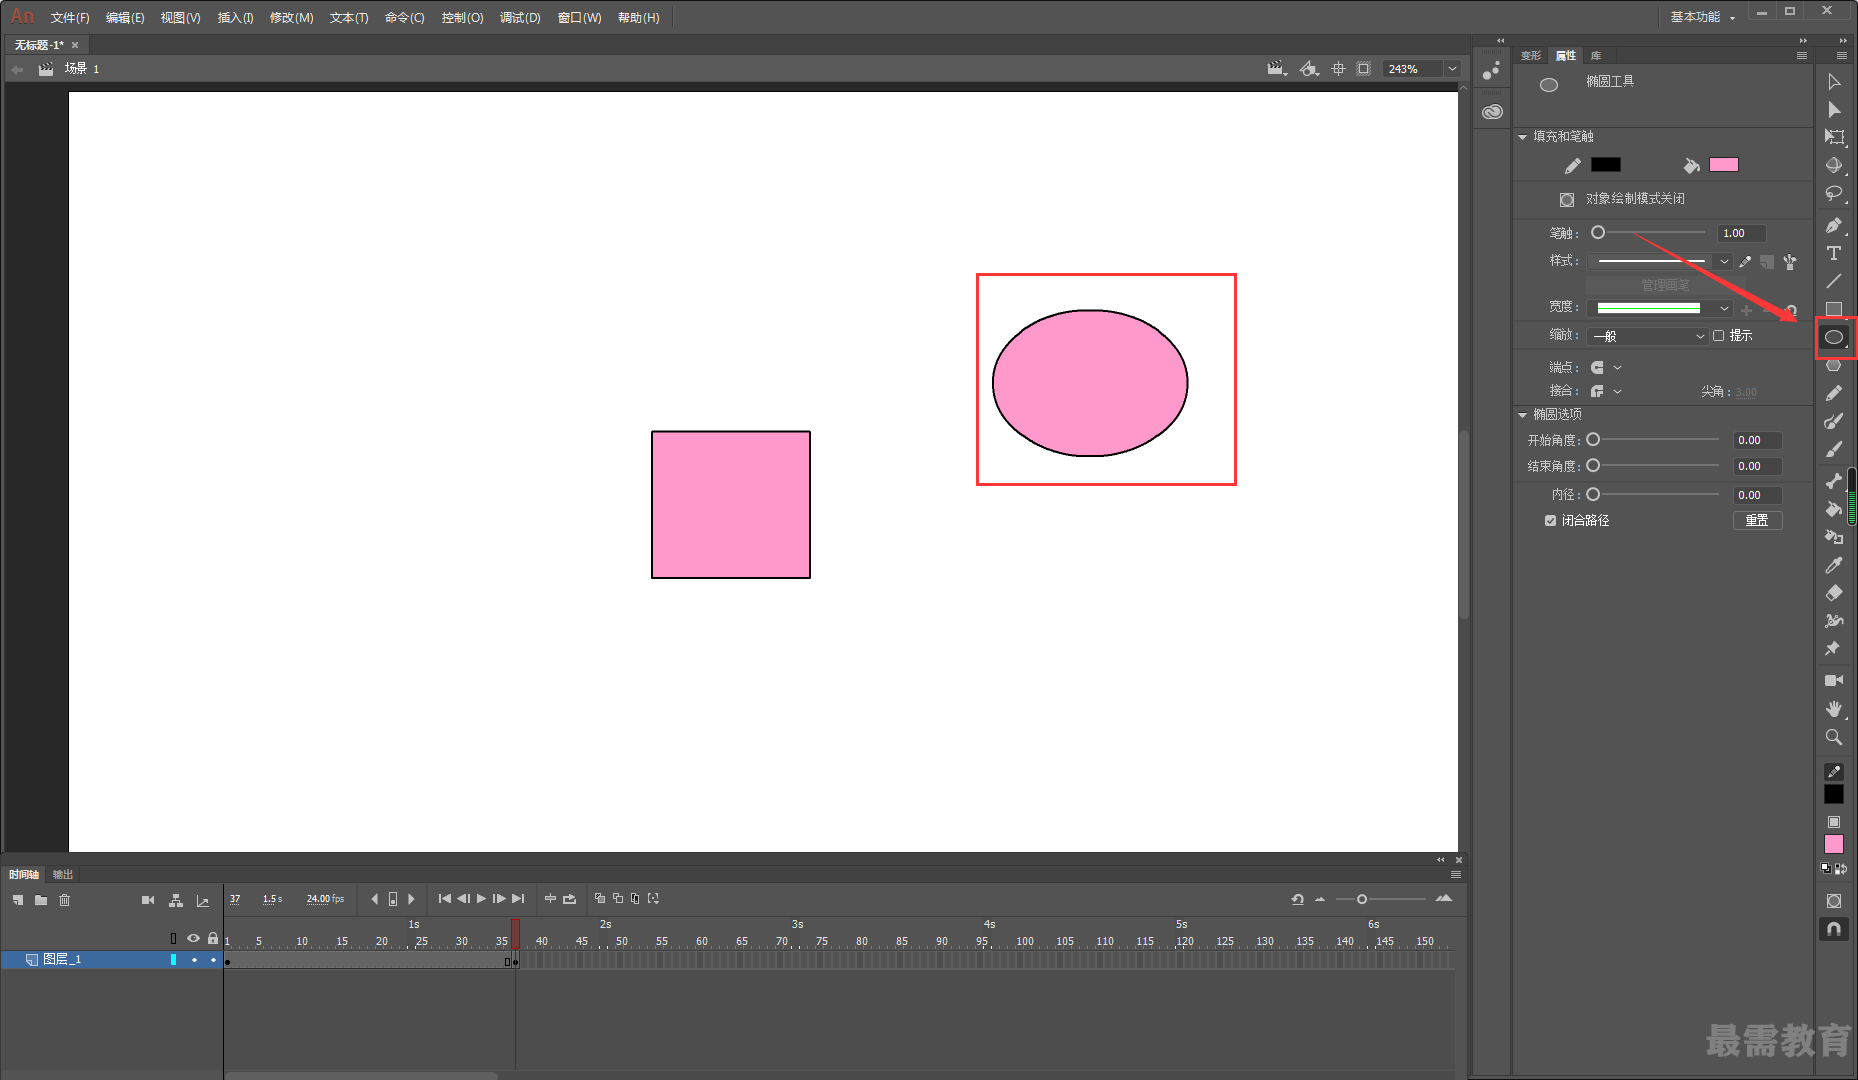Viewport: 1858px width, 1080px height.
Task: Select the Eyedropper tool
Action: (x=1833, y=566)
